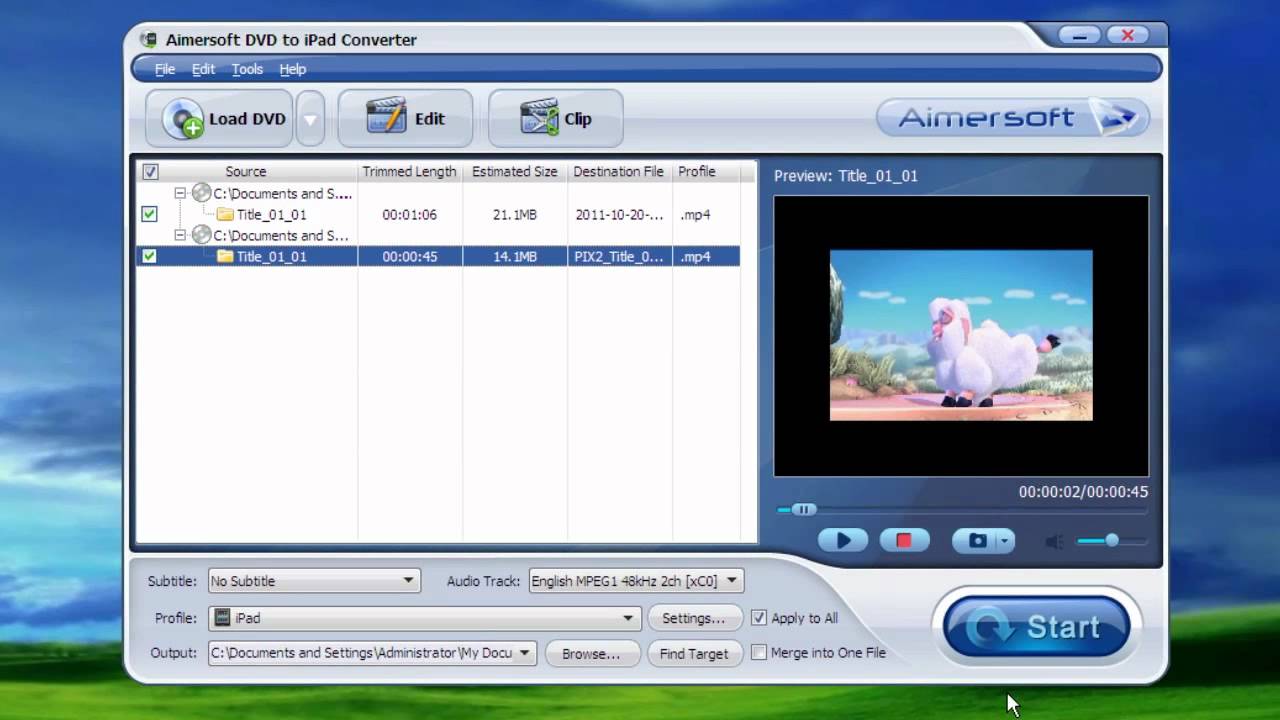Click the Find Target button
Screen dimensions: 1280x720
pyautogui.click(x=694, y=653)
